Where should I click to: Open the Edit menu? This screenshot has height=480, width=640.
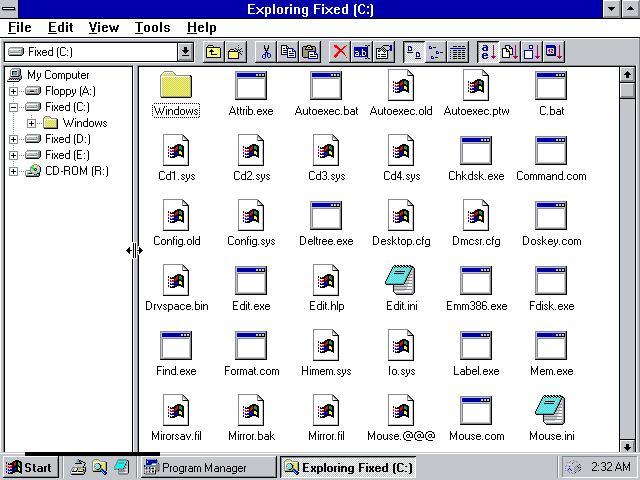(x=60, y=27)
